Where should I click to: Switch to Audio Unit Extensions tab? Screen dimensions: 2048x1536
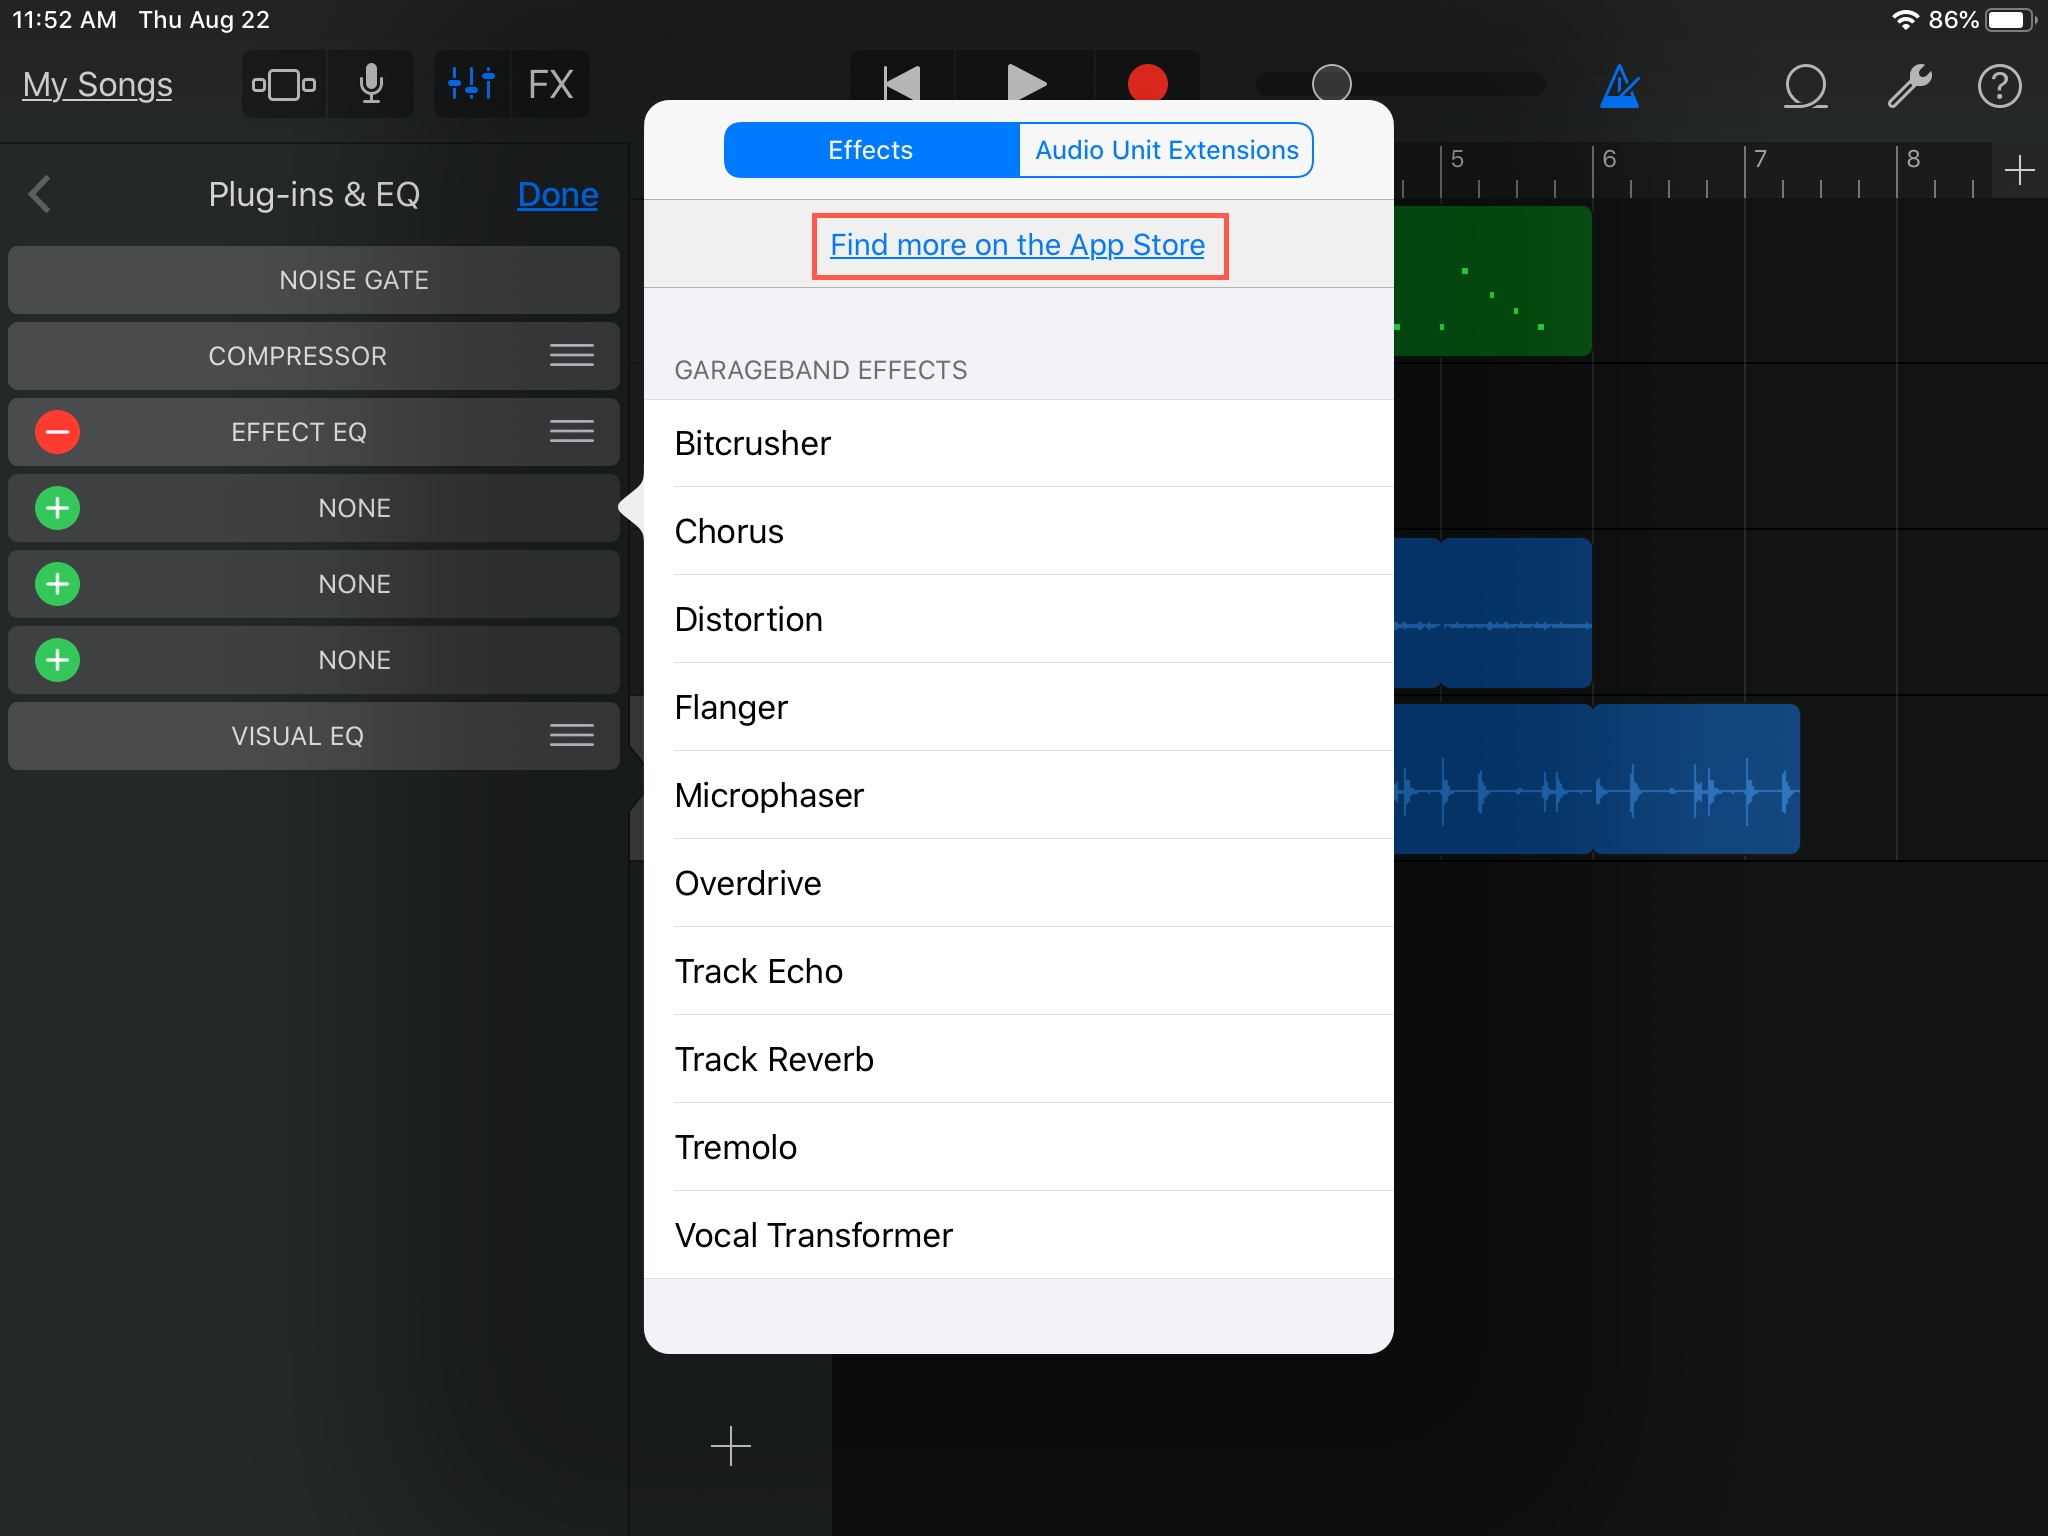pos(1166,150)
